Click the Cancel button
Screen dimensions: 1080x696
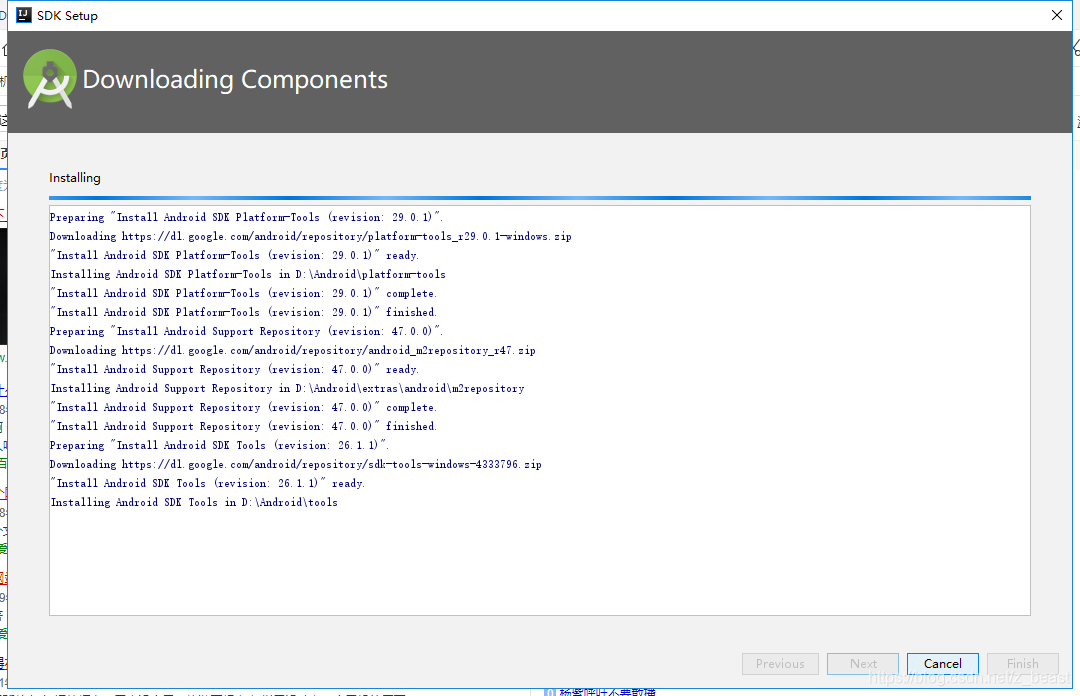(x=942, y=664)
